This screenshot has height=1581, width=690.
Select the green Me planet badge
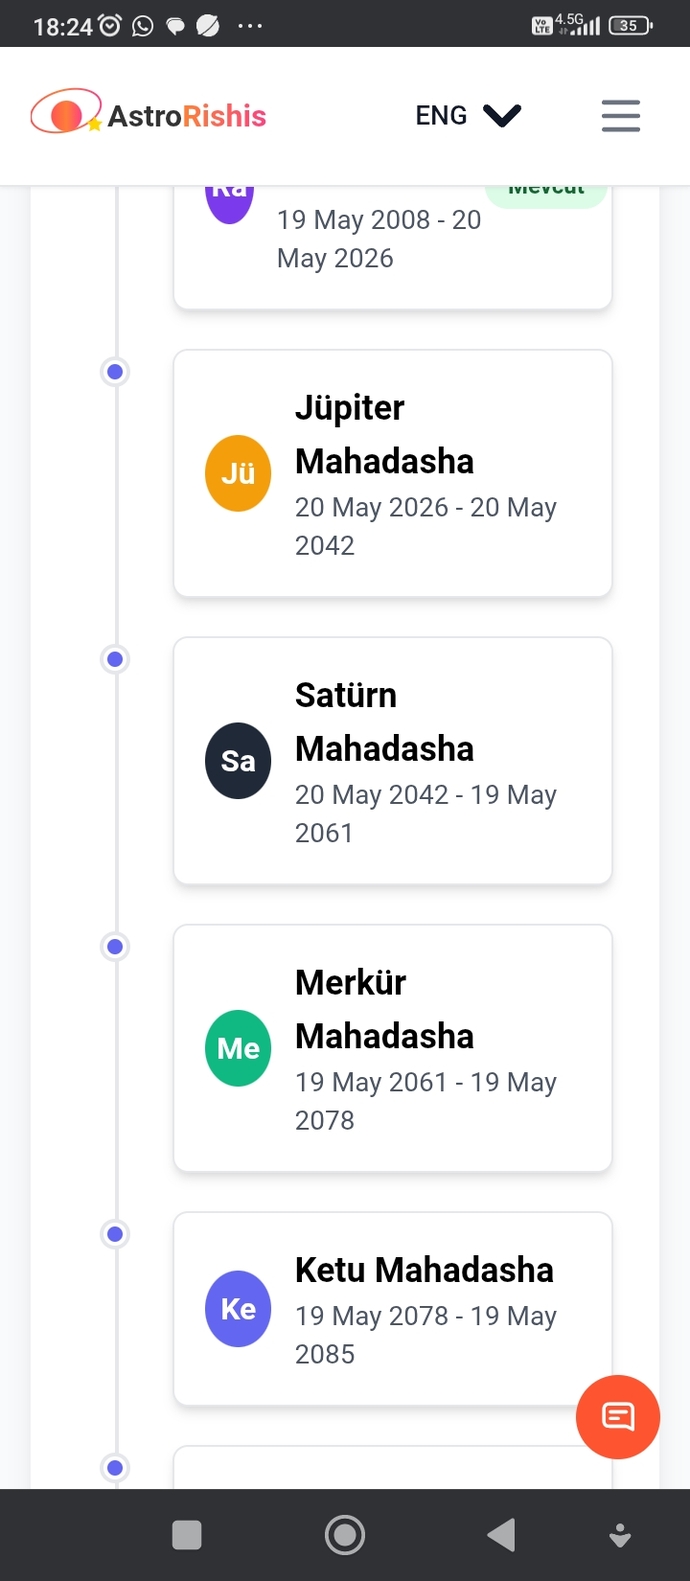[238, 1048]
